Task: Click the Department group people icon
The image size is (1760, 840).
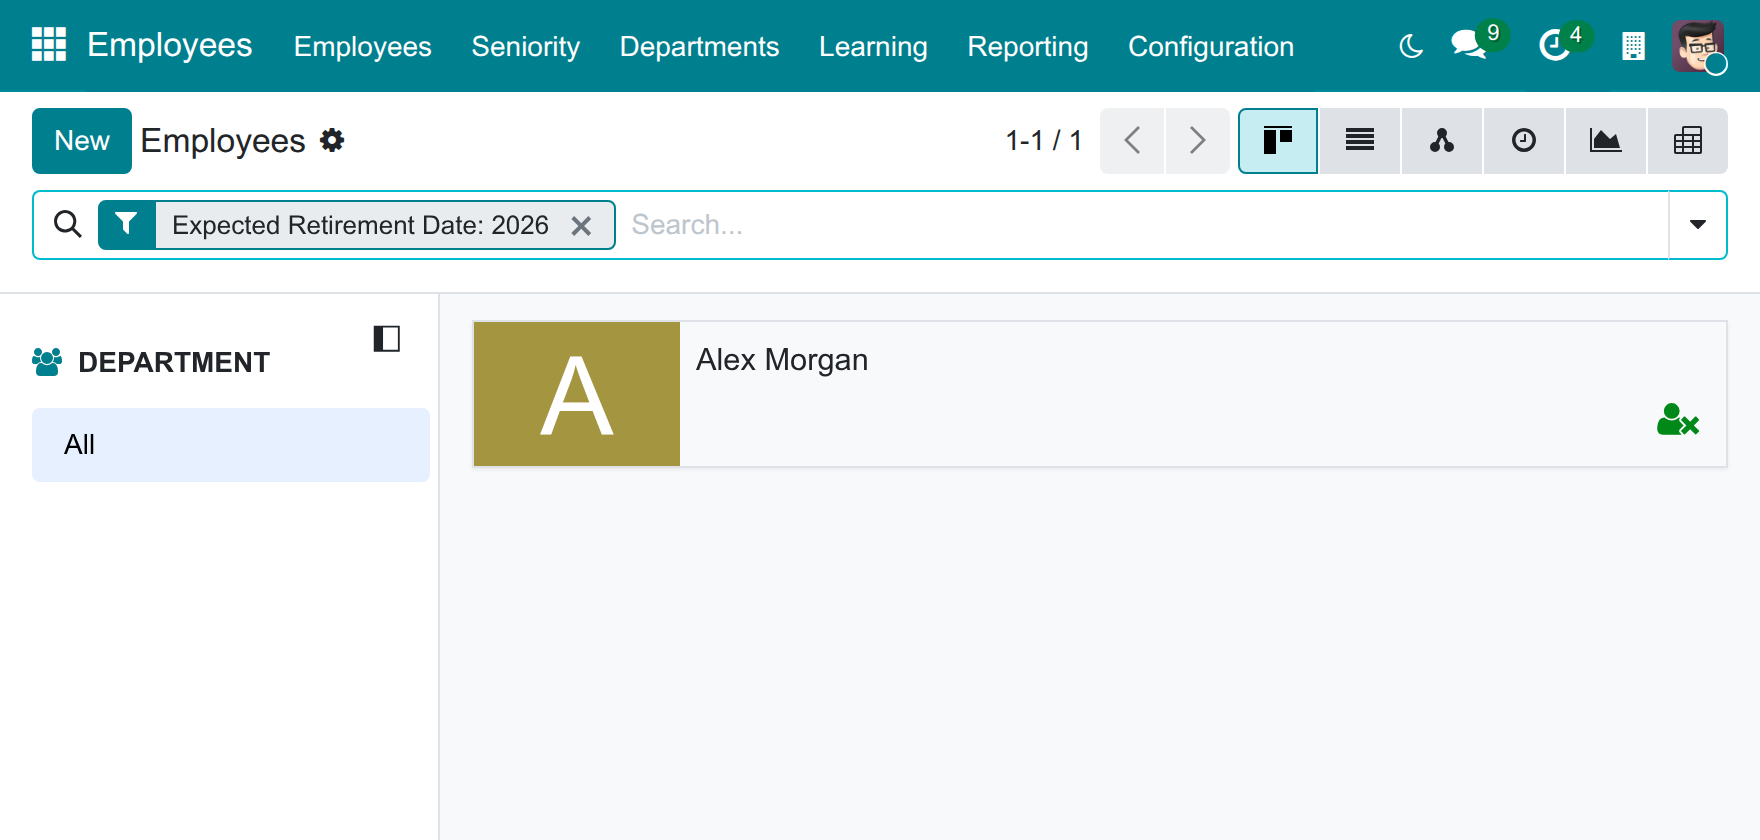Action: tap(47, 362)
